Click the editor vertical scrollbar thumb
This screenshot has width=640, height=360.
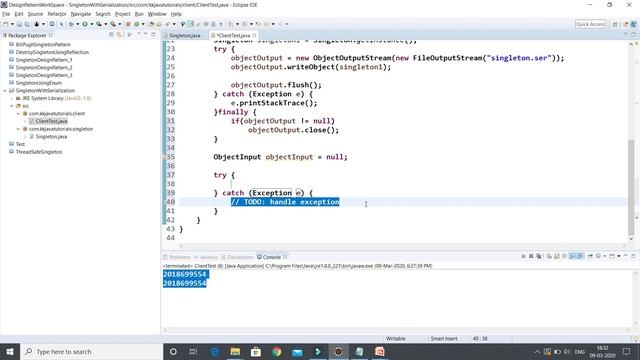631,186
